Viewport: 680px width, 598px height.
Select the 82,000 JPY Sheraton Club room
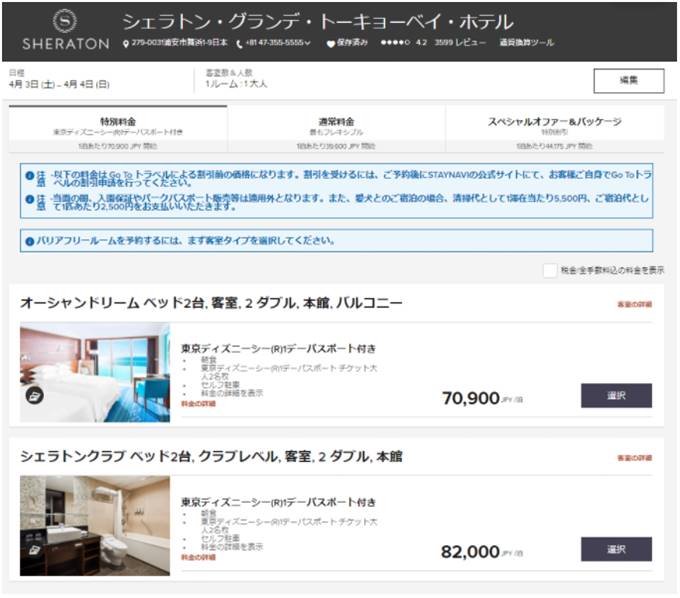pos(616,549)
